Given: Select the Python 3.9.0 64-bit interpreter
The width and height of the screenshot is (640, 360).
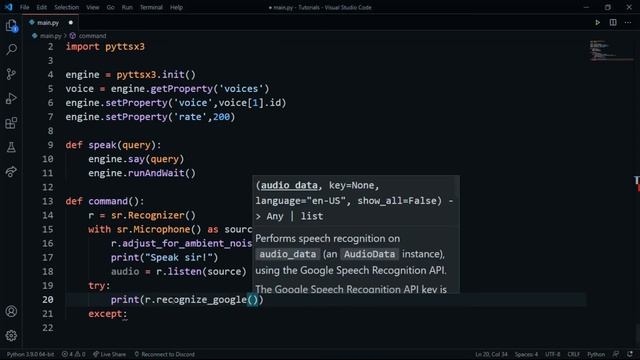Looking at the screenshot, I should 30,354.
